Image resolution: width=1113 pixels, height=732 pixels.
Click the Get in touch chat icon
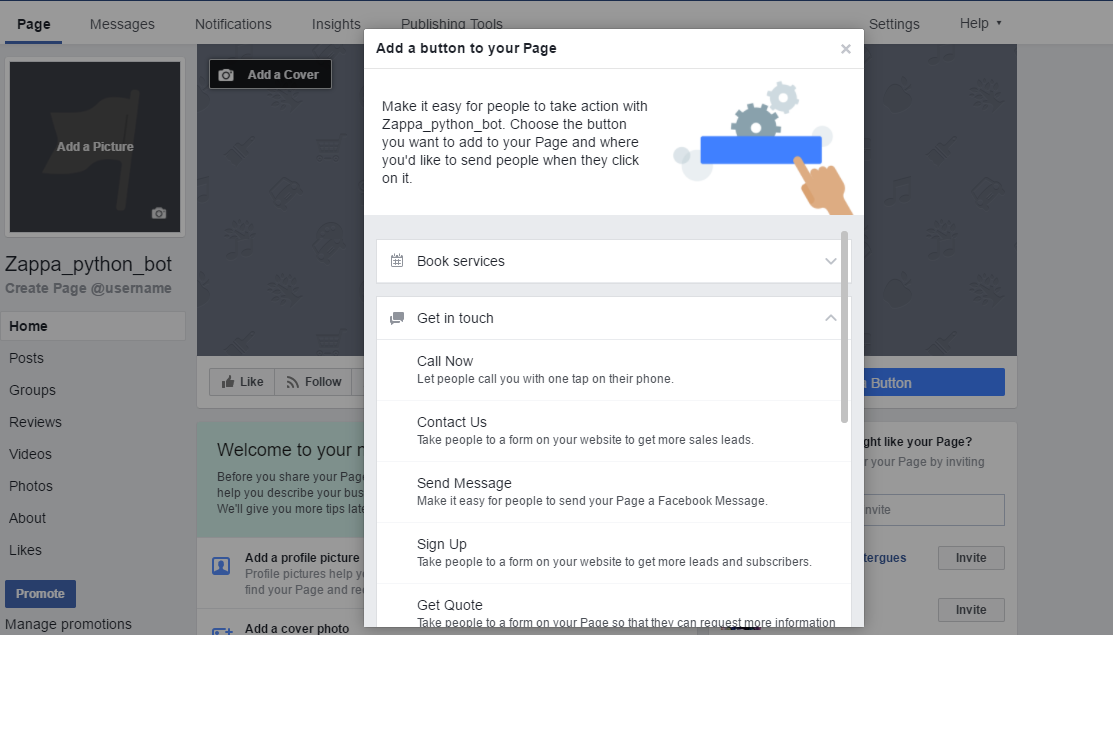click(x=397, y=318)
